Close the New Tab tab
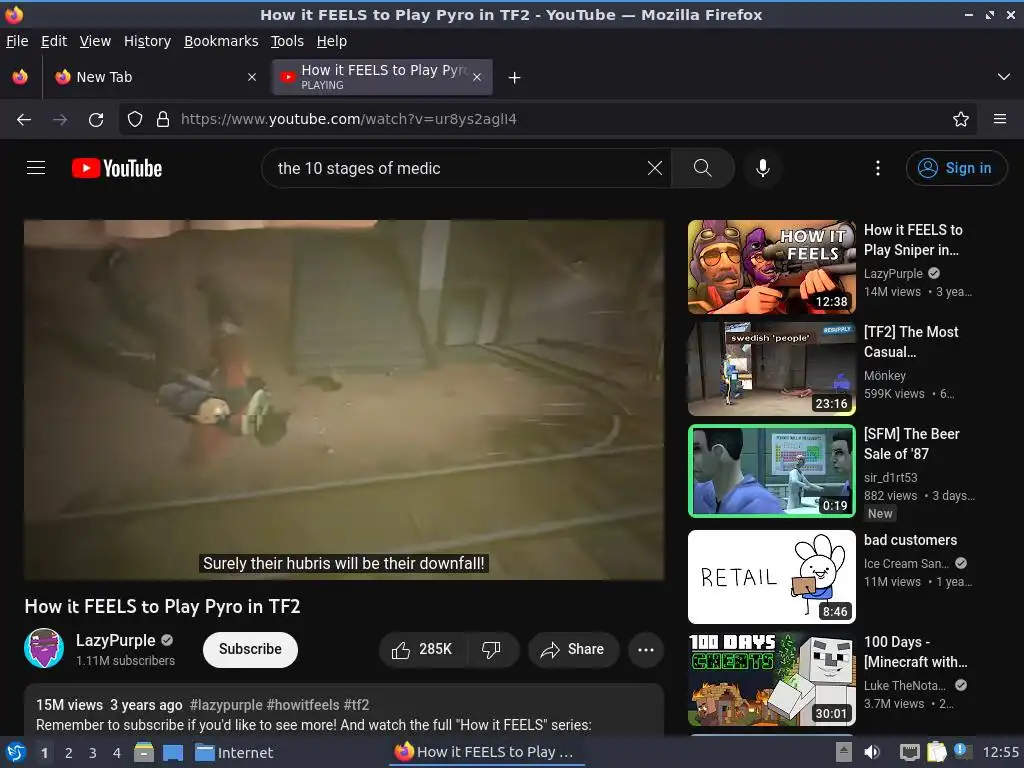 pyautogui.click(x=252, y=77)
